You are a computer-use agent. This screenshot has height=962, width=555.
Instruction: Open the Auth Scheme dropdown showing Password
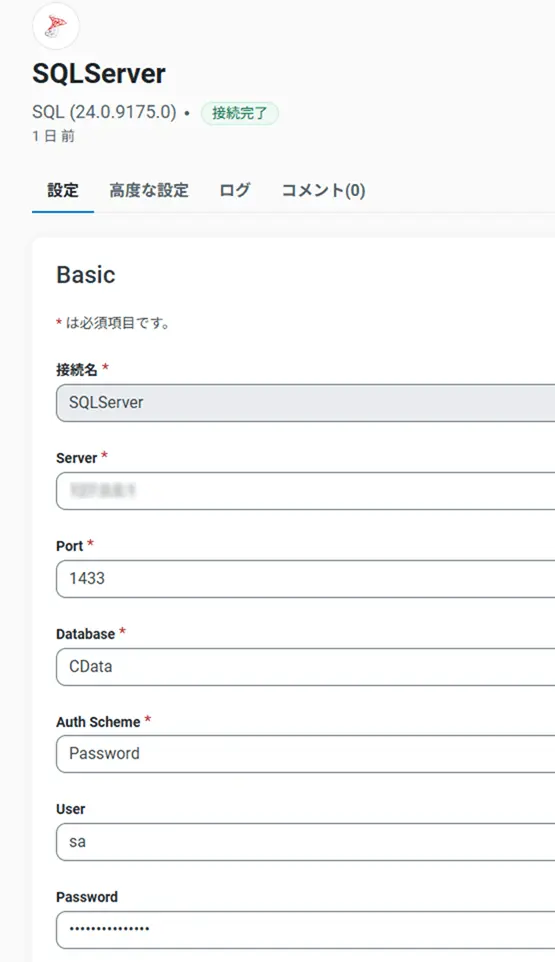tap(305, 754)
